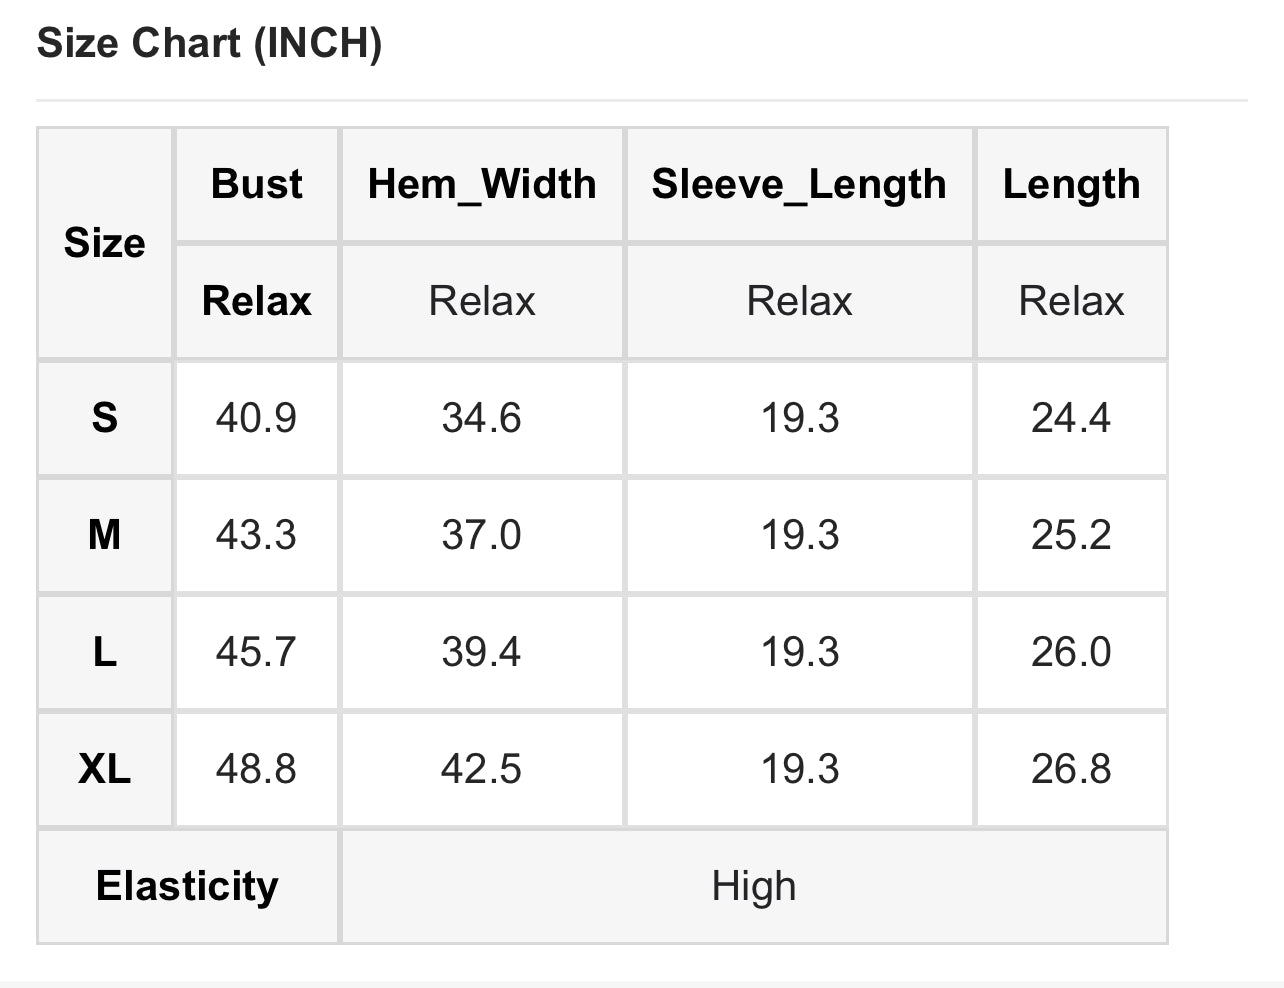Click the Relax label under Sleeve_Length
Screen dimensions: 1284x988
tap(799, 301)
